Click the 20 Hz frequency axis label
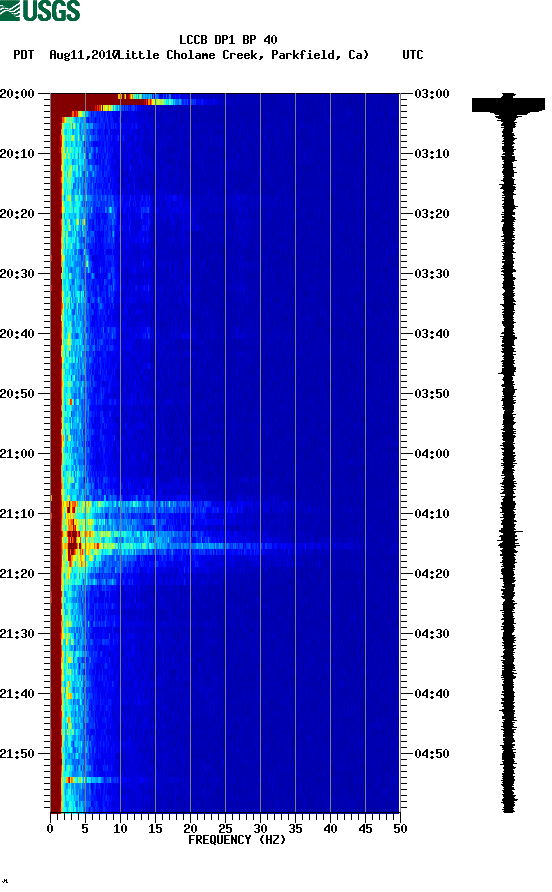 190,829
